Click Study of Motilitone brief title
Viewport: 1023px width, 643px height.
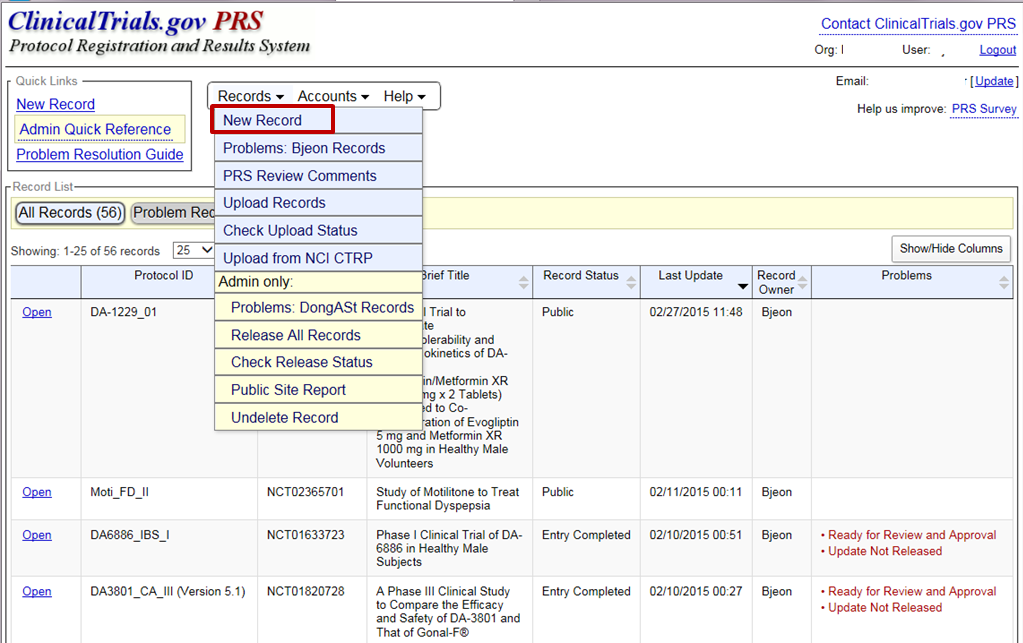448,499
